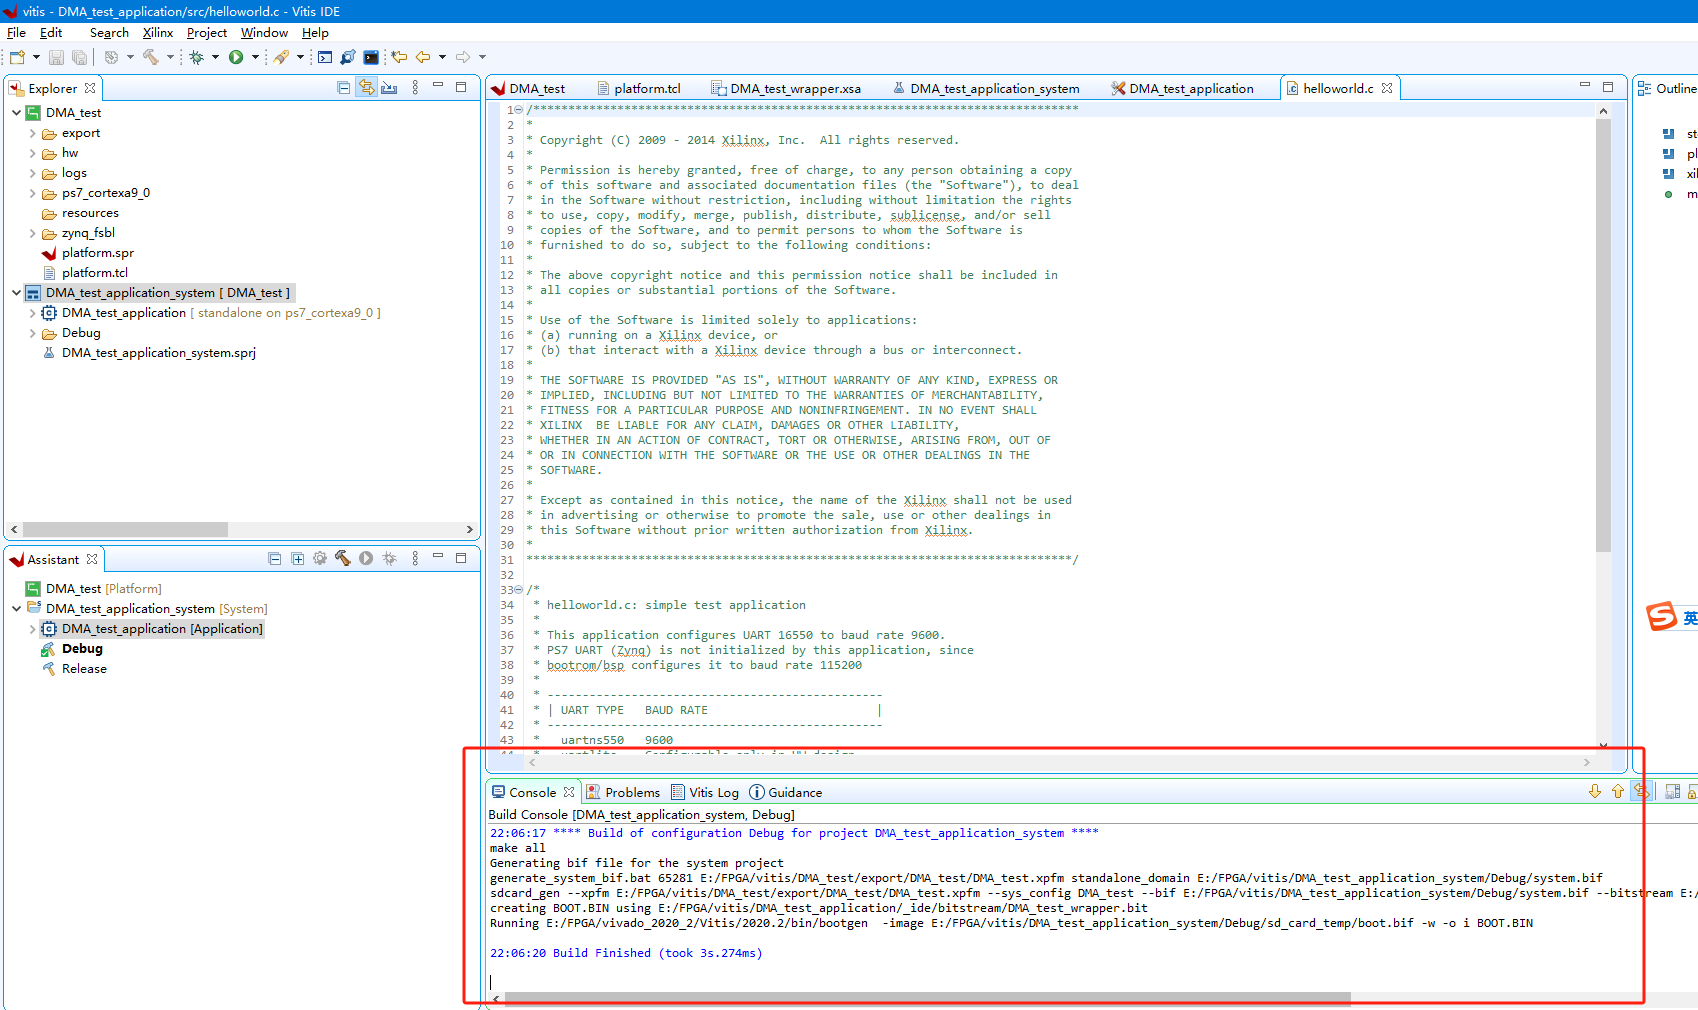The height and width of the screenshot is (1010, 1698).
Task: Click the pen-shaped tool icon in main toolbar
Action: click(x=282, y=57)
